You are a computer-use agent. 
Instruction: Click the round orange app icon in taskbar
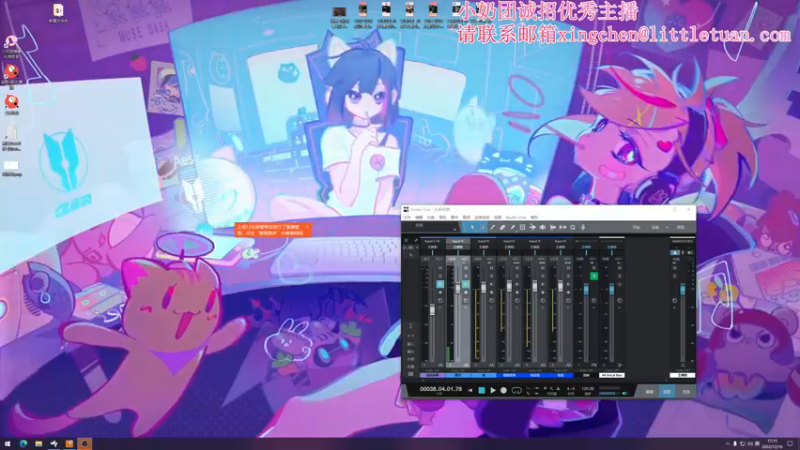pos(85,444)
